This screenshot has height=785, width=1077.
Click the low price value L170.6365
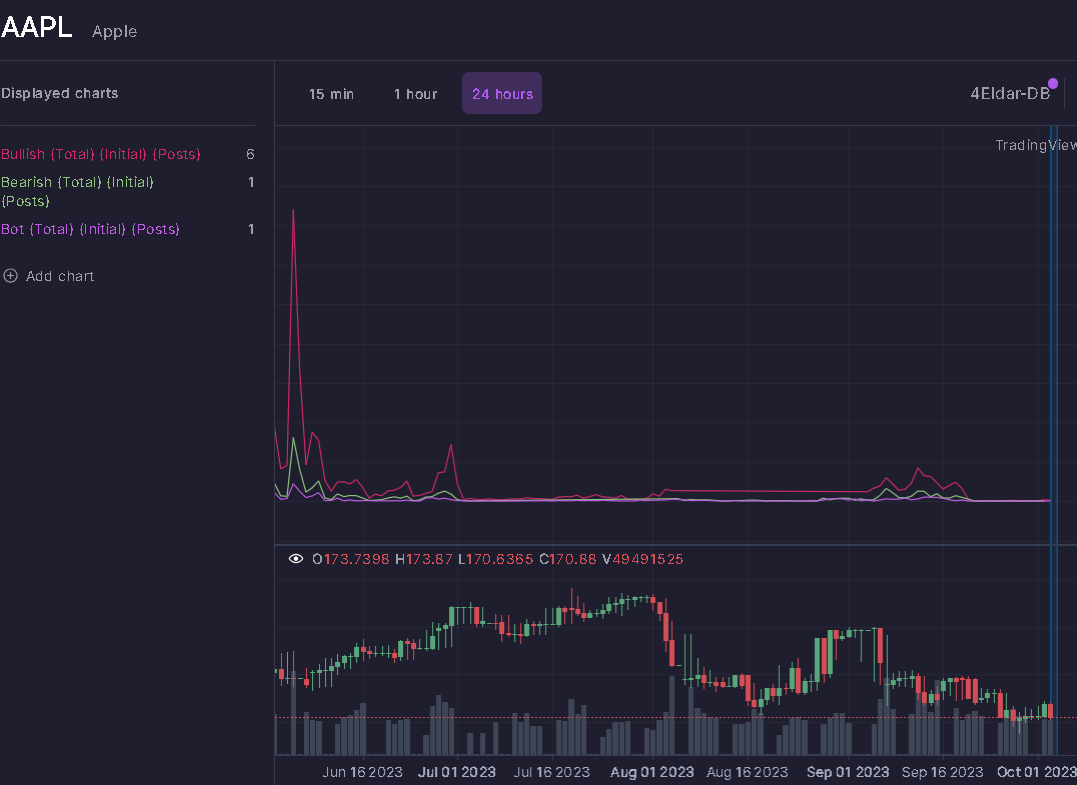click(496, 559)
